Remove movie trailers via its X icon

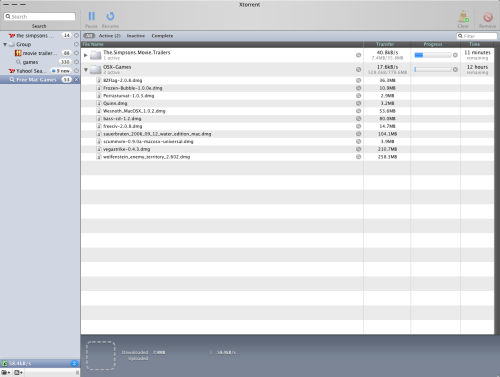(76, 53)
